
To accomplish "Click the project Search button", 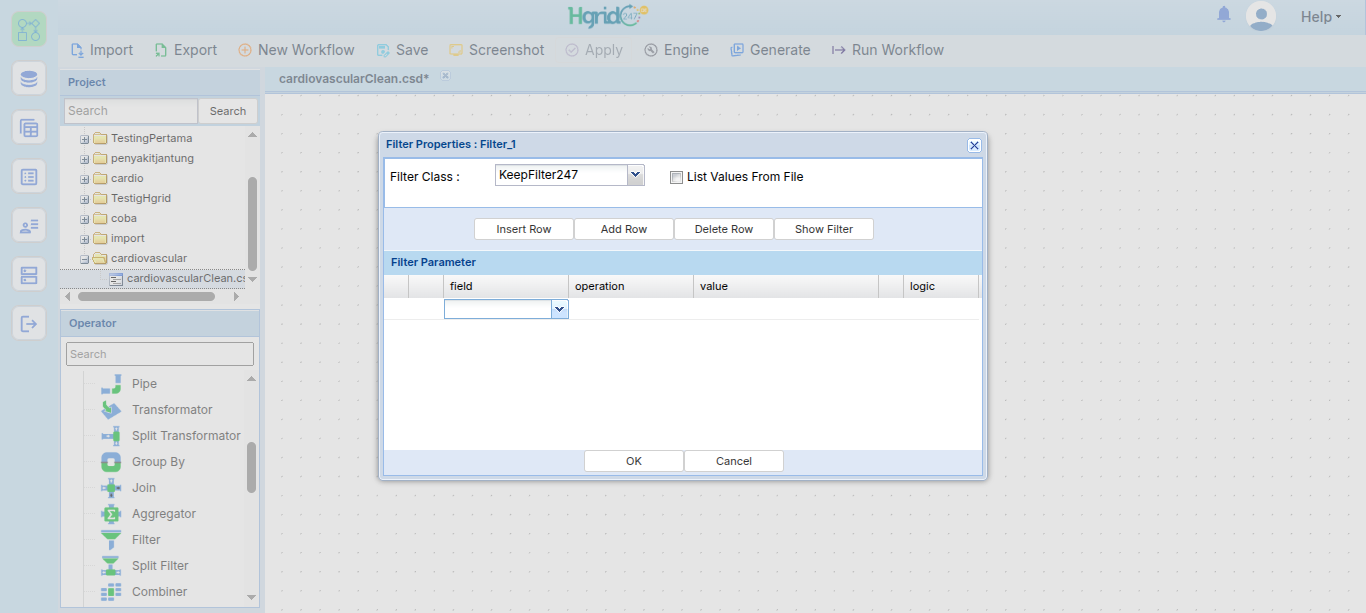I will (228, 111).
